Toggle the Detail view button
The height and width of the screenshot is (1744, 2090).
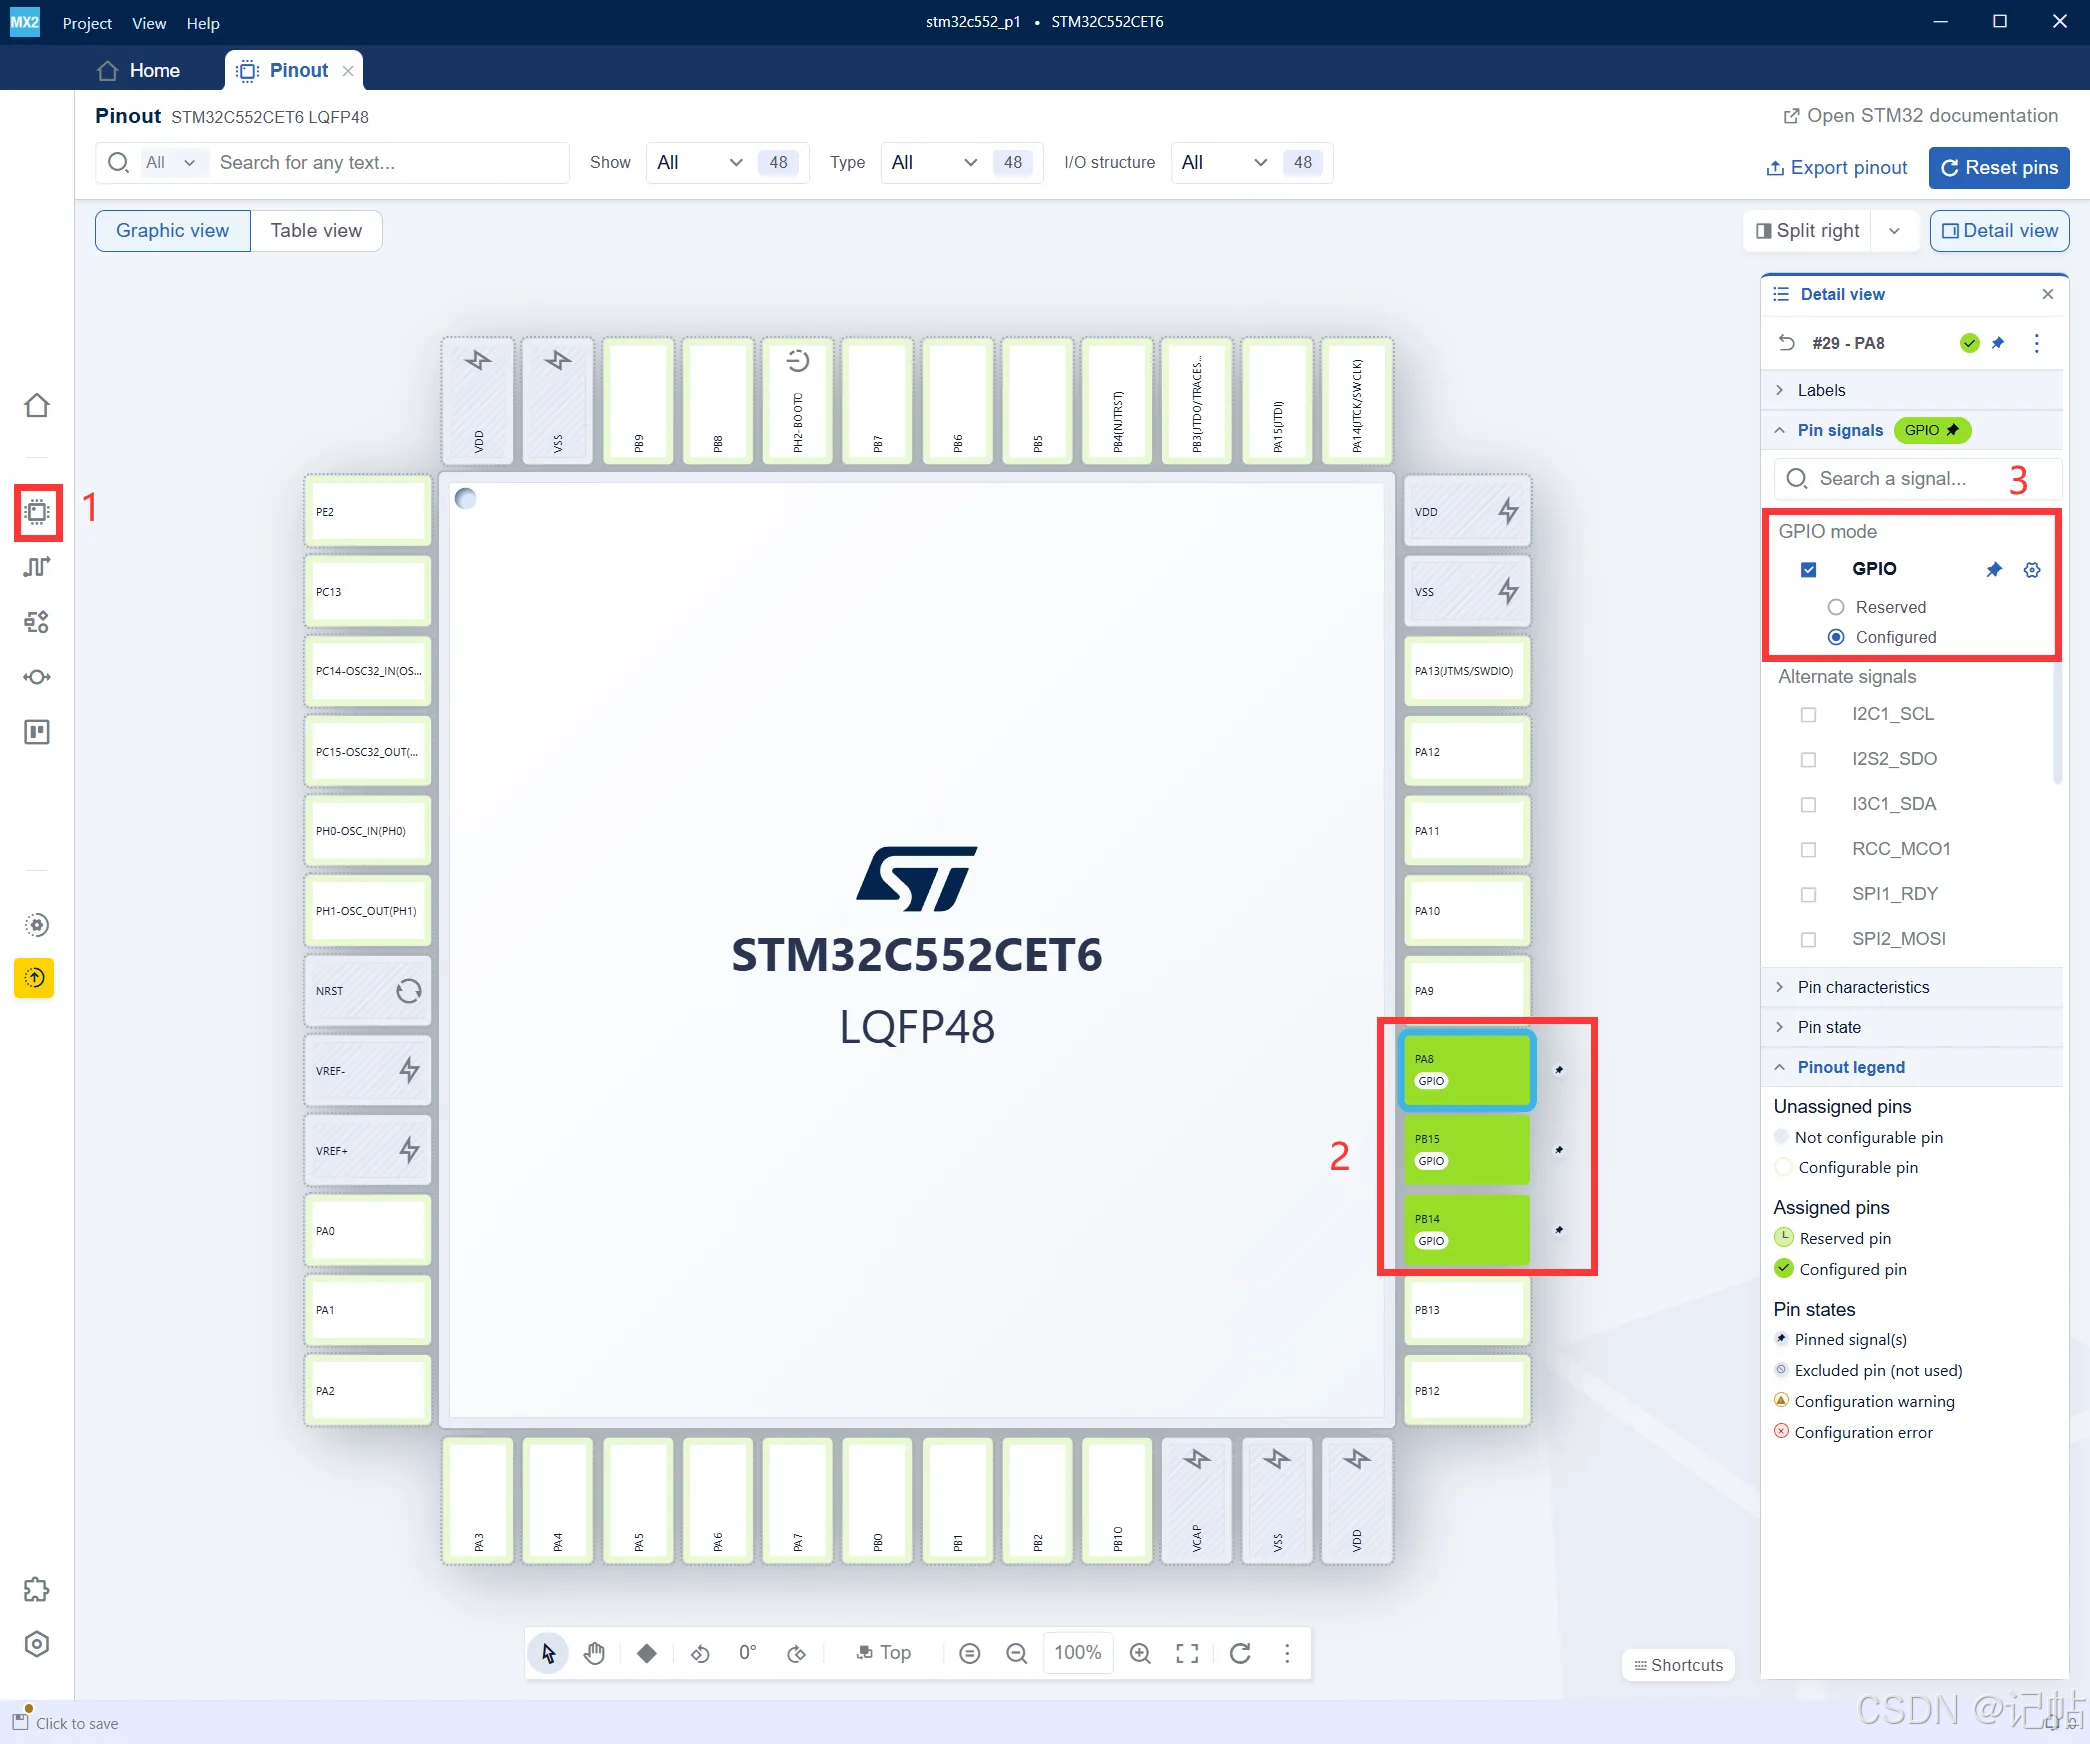pos(1999,230)
